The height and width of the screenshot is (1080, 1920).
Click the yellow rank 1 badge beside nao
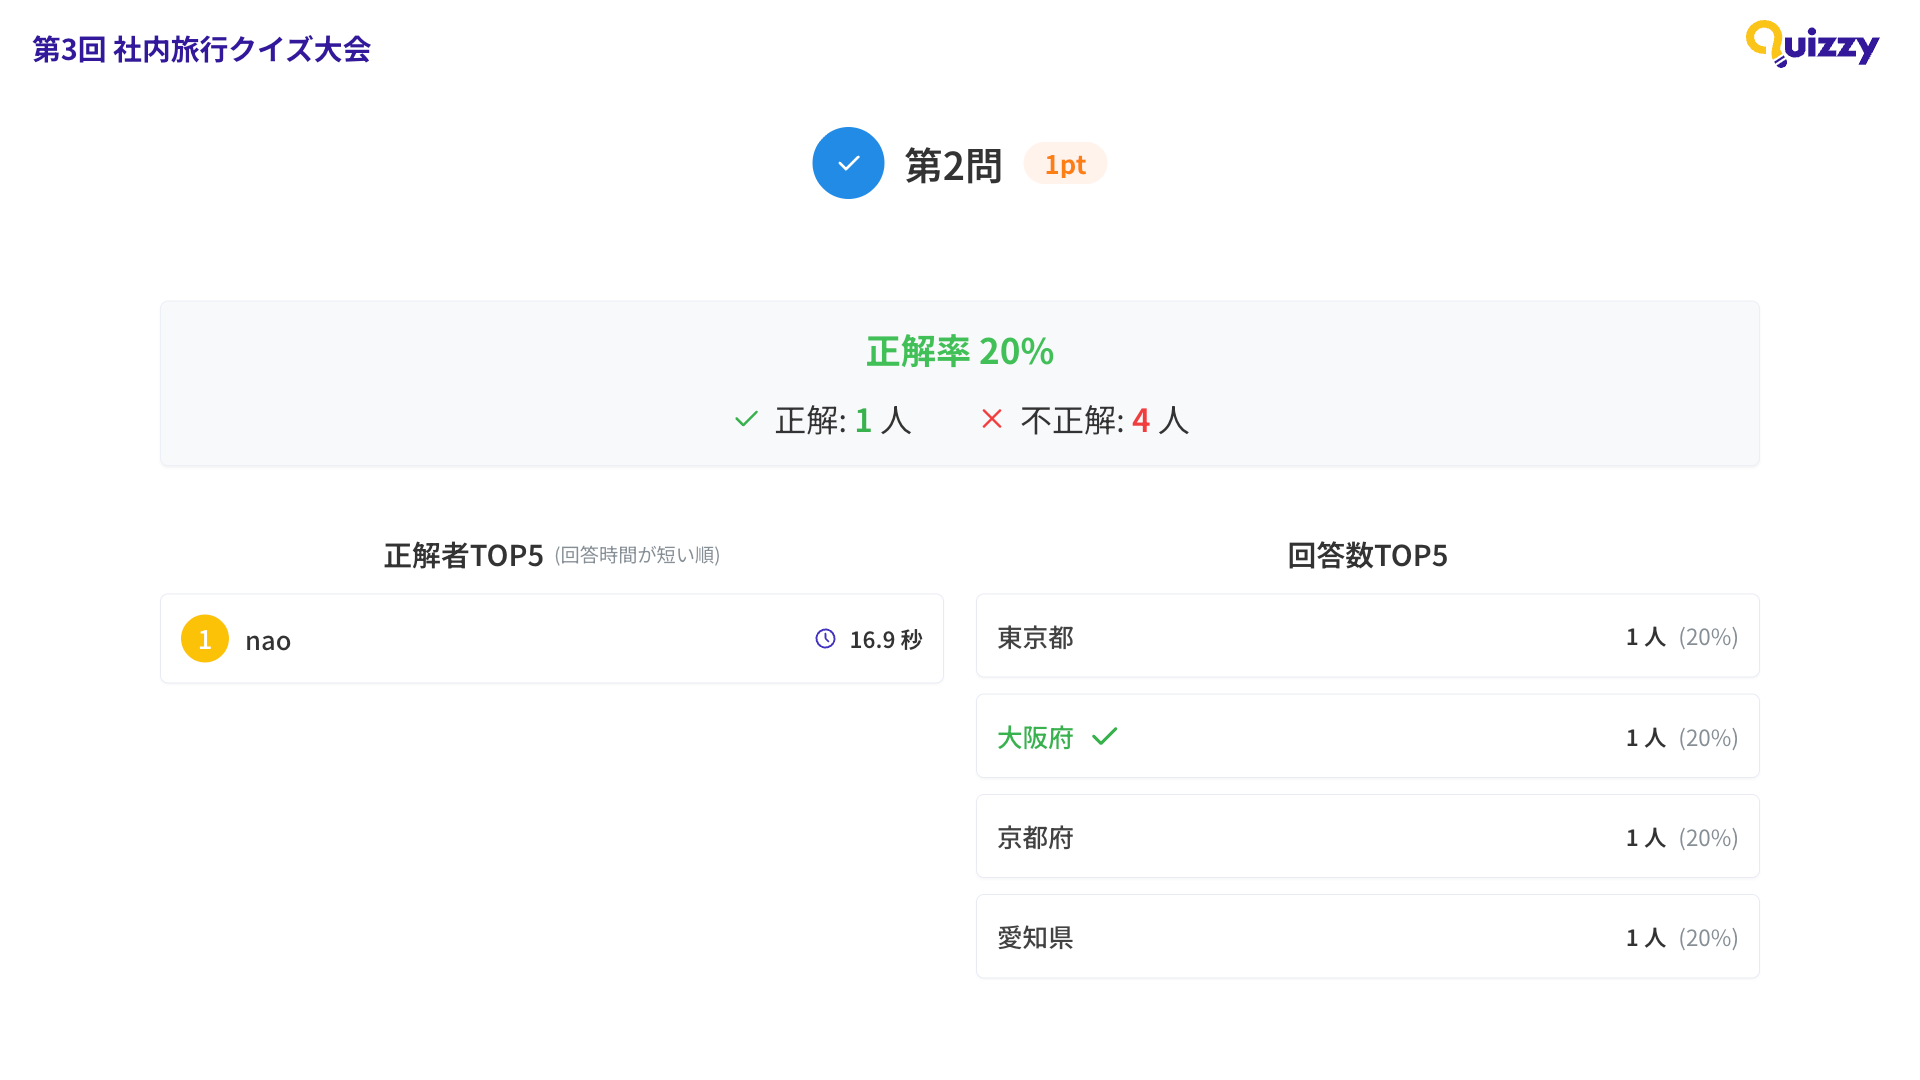pos(205,639)
